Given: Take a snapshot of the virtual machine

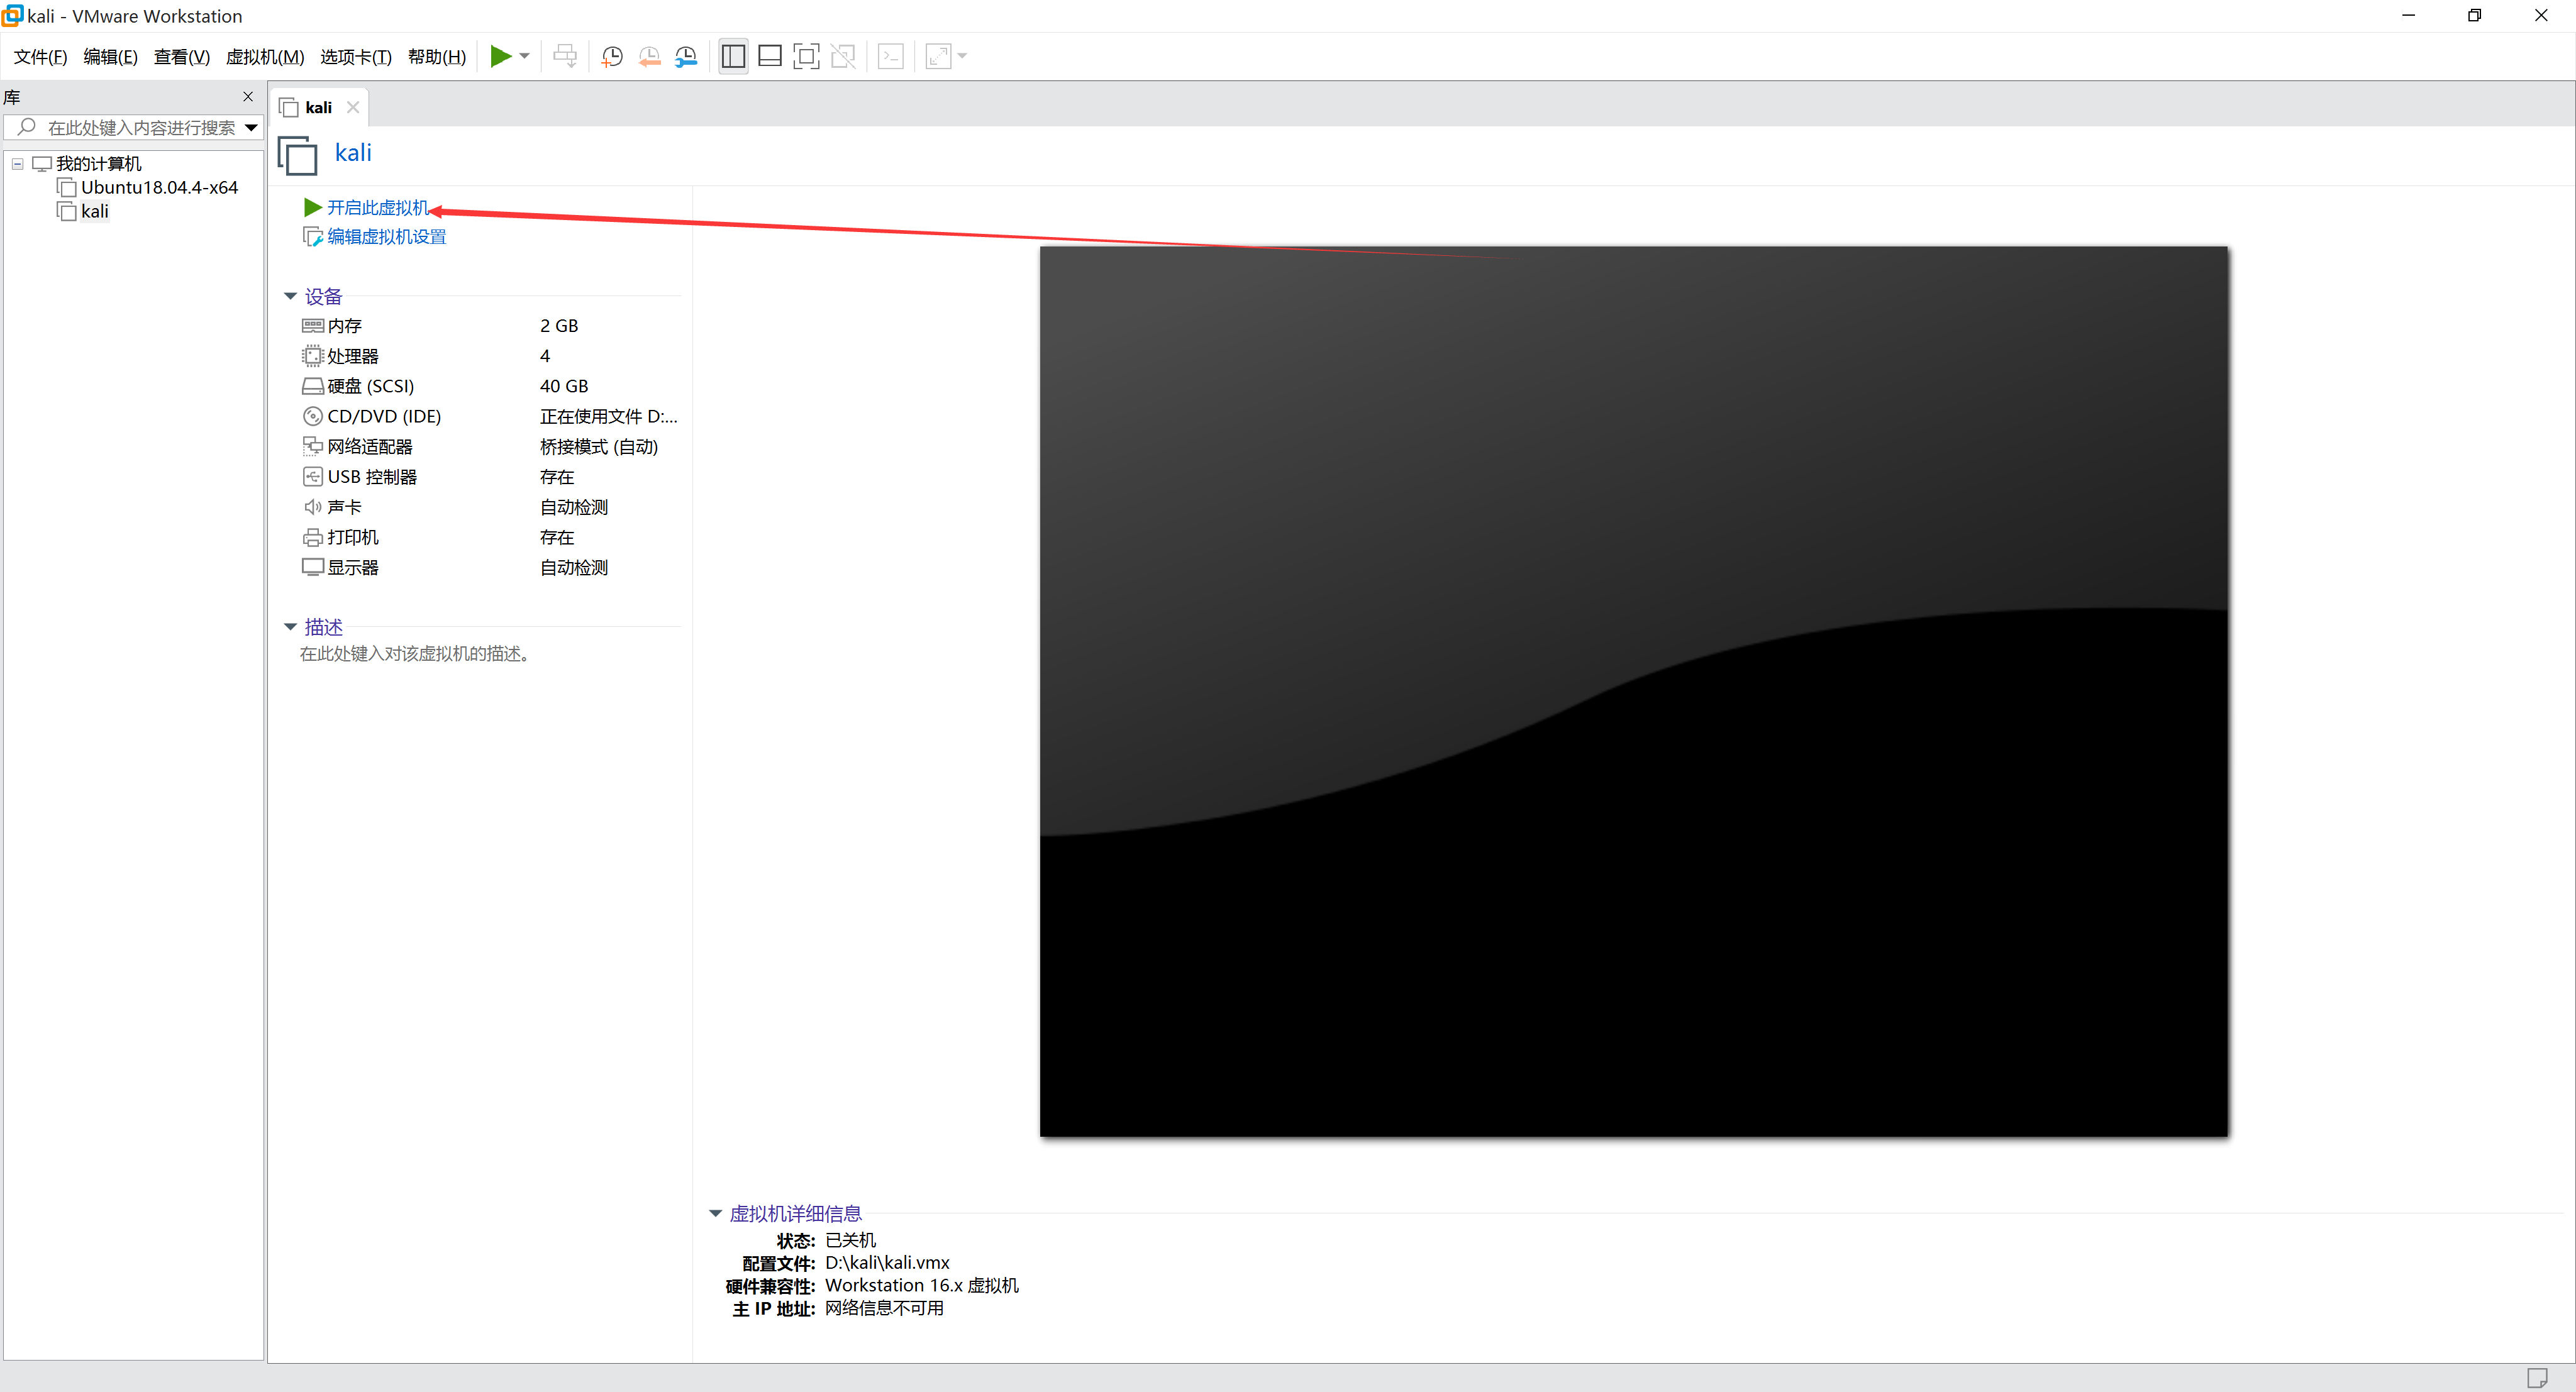Looking at the screenshot, I should tap(612, 56).
